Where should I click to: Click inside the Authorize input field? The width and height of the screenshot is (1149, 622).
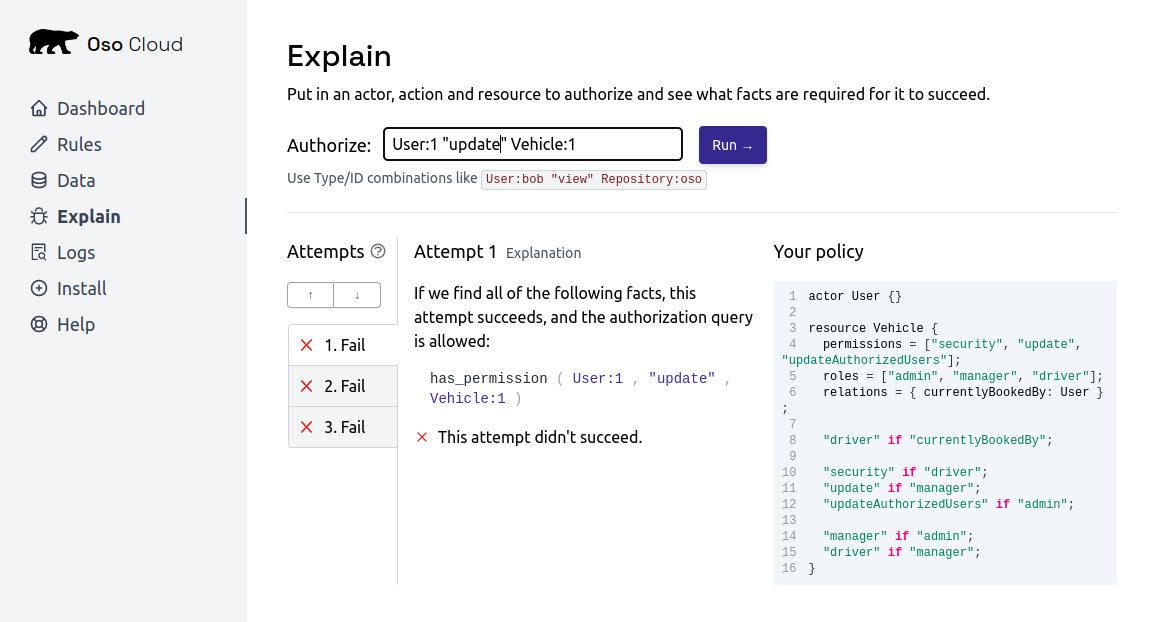pos(532,144)
